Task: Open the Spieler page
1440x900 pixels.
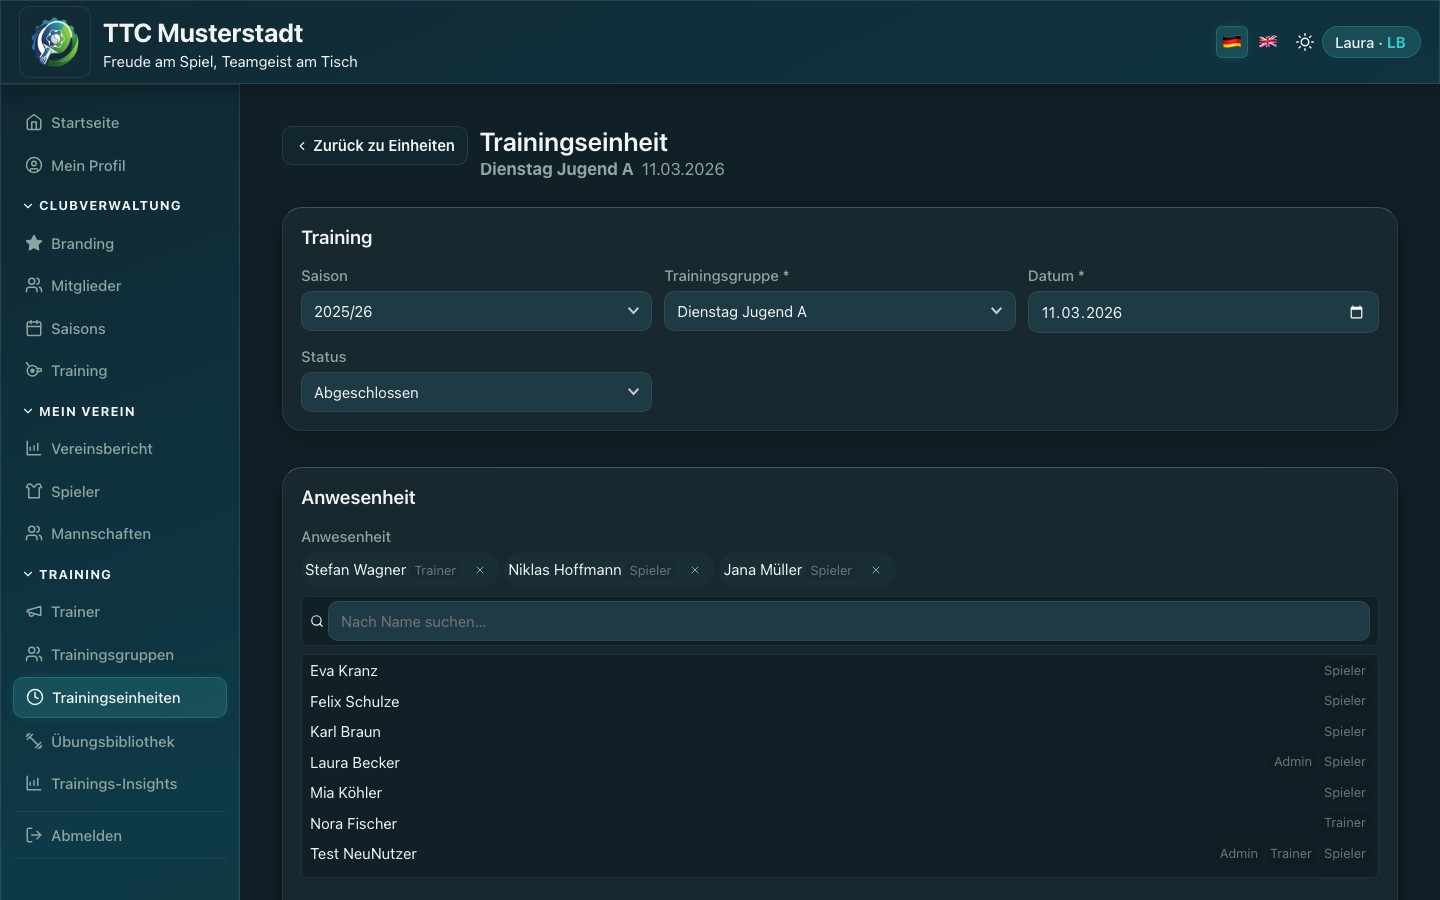Action: 120,492
